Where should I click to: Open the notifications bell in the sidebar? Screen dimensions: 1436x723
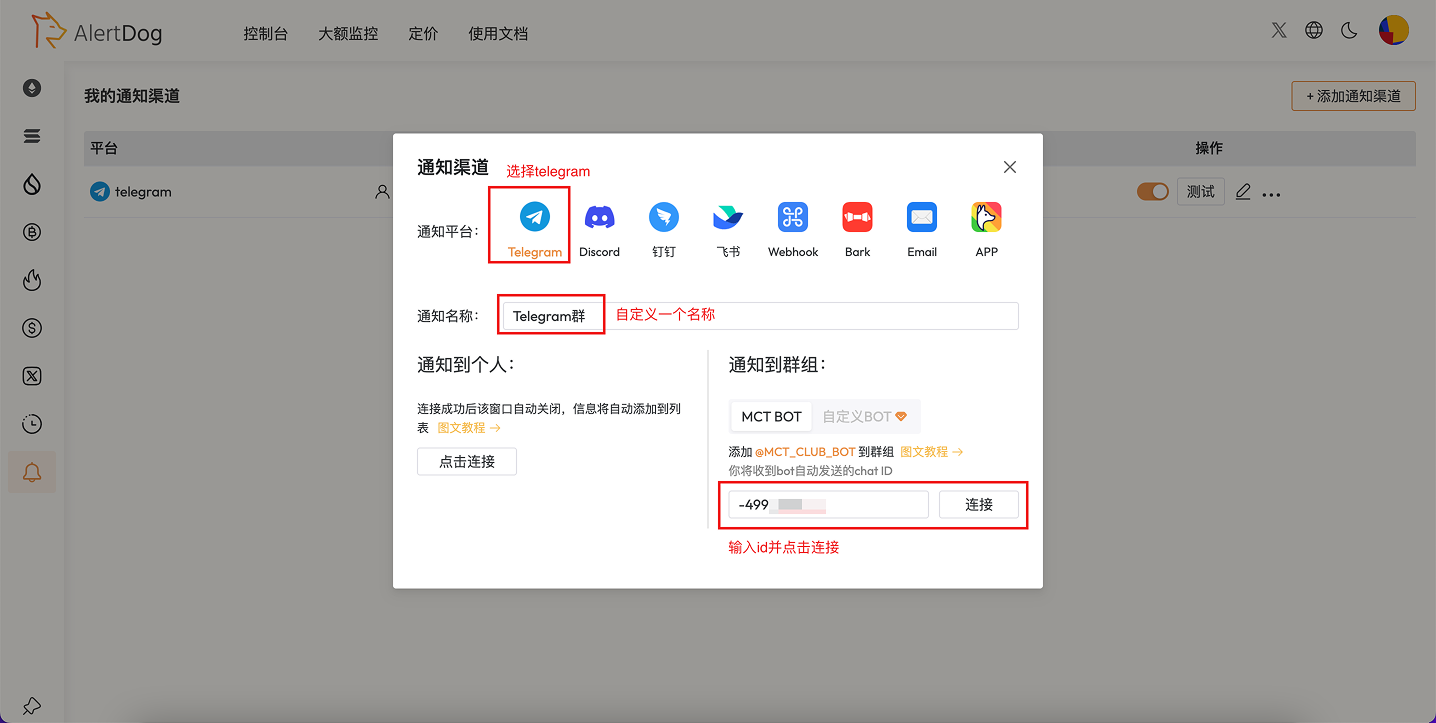pyautogui.click(x=31, y=471)
